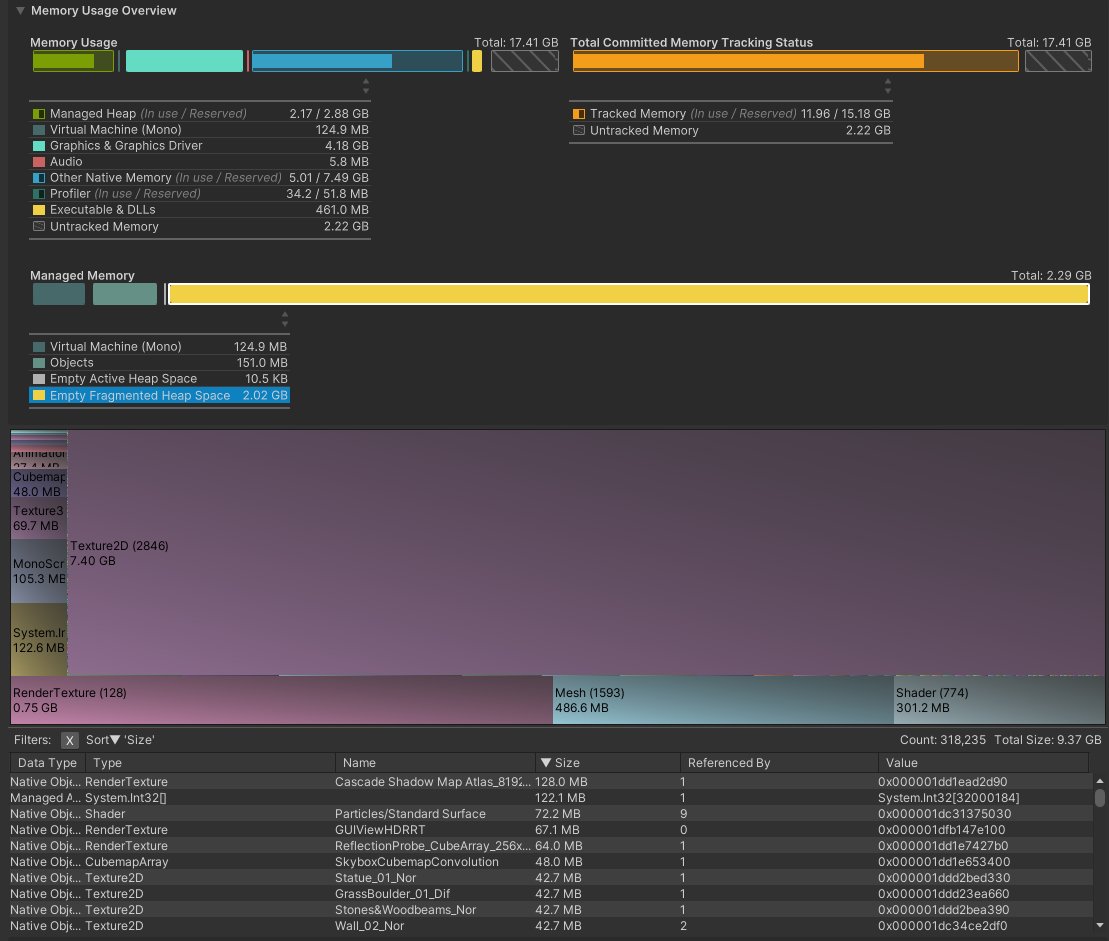The image size is (1109, 941).
Task: Click the Profiler legend icon
Action: click(37, 193)
